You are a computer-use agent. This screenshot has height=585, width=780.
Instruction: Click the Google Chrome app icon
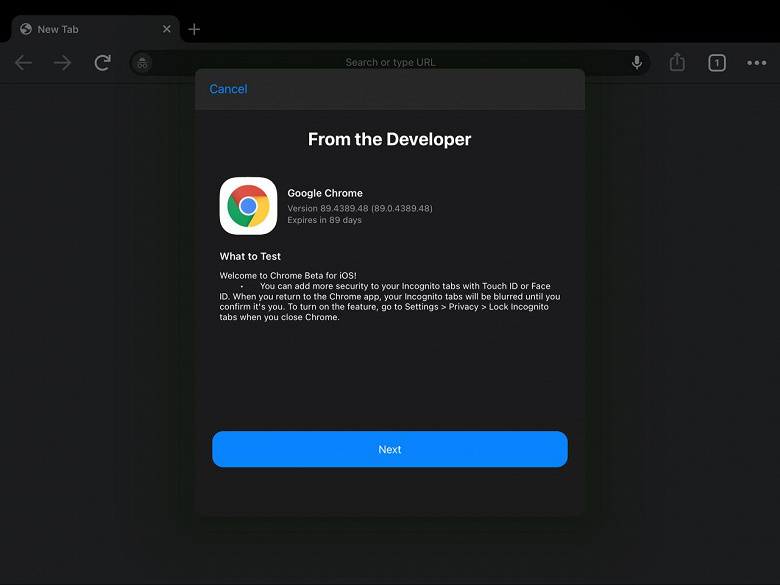[x=248, y=206]
